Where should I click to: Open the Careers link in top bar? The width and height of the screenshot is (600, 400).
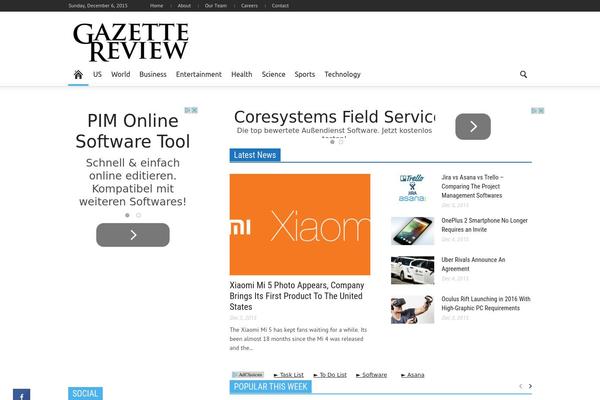click(x=249, y=6)
